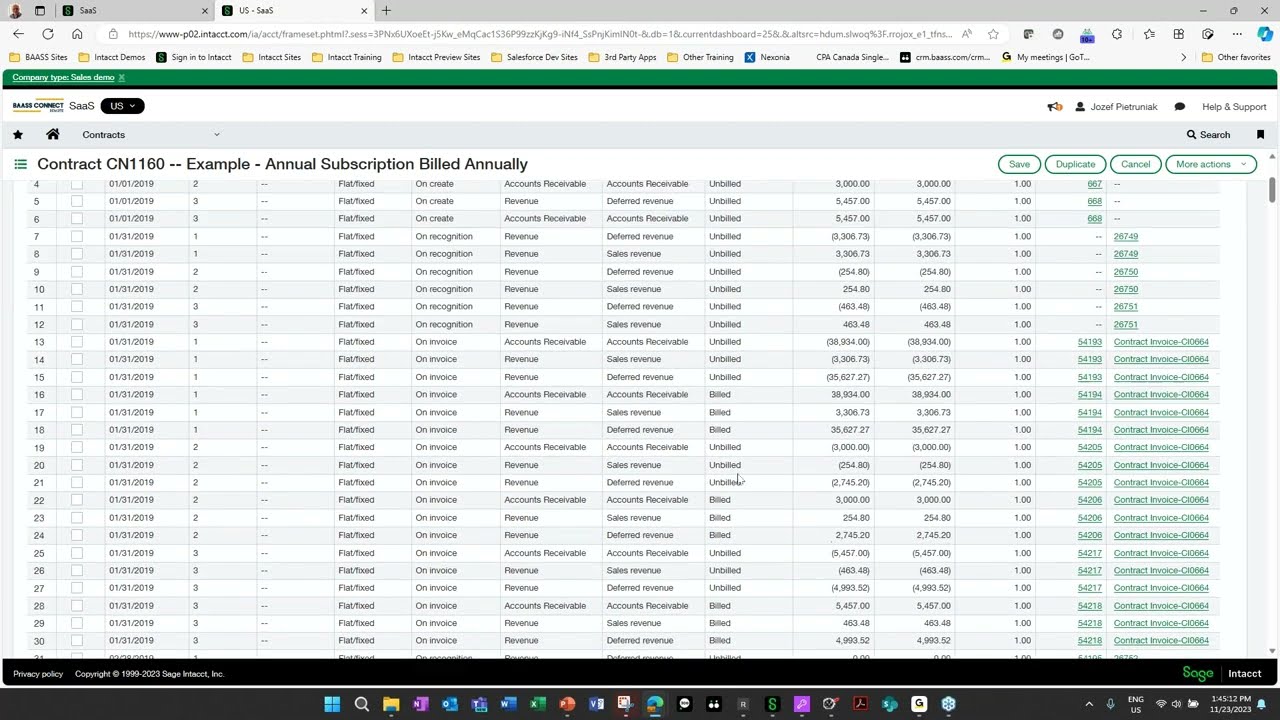Go to the Intacct home icon
Image resolution: width=1280 pixels, height=720 pixels.
[53, 134]
